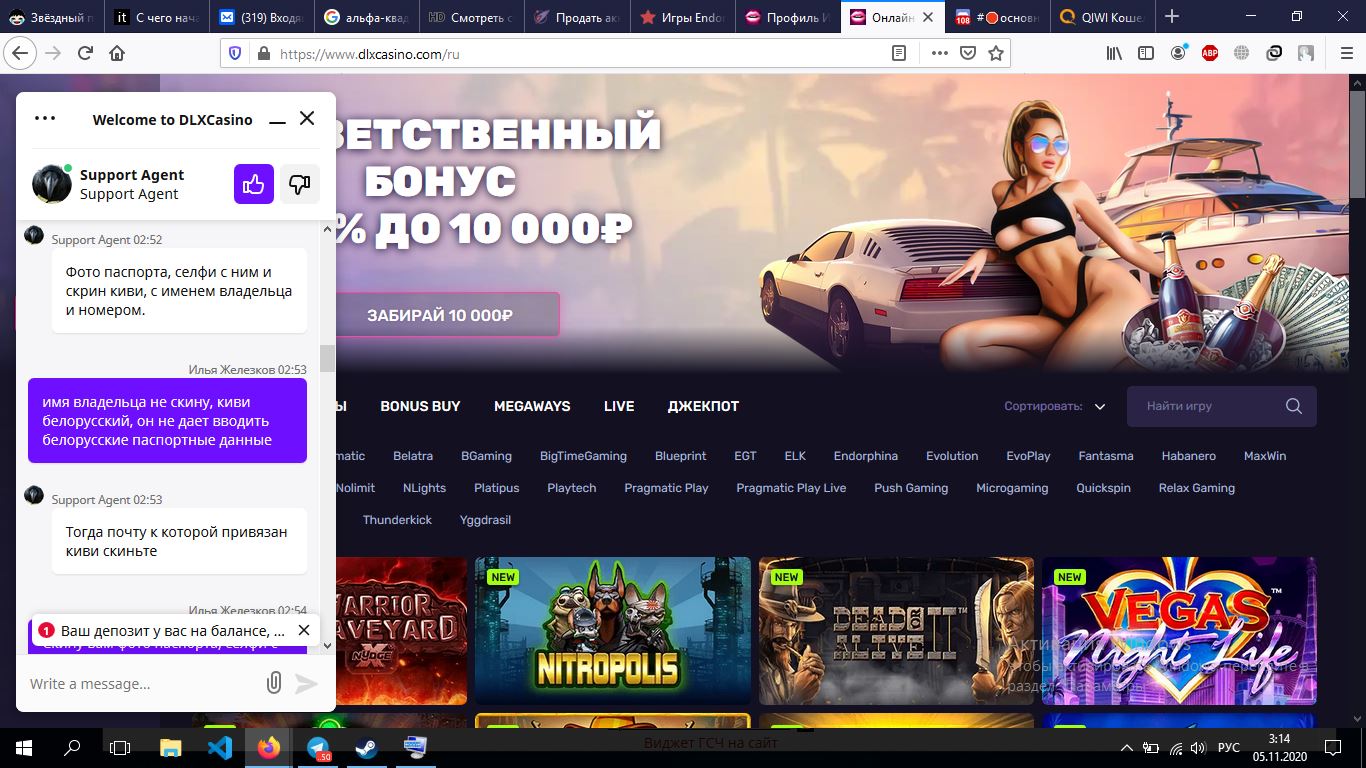Show hidden tray icons chevron
1366x768 pixels.
(1127, 747)
